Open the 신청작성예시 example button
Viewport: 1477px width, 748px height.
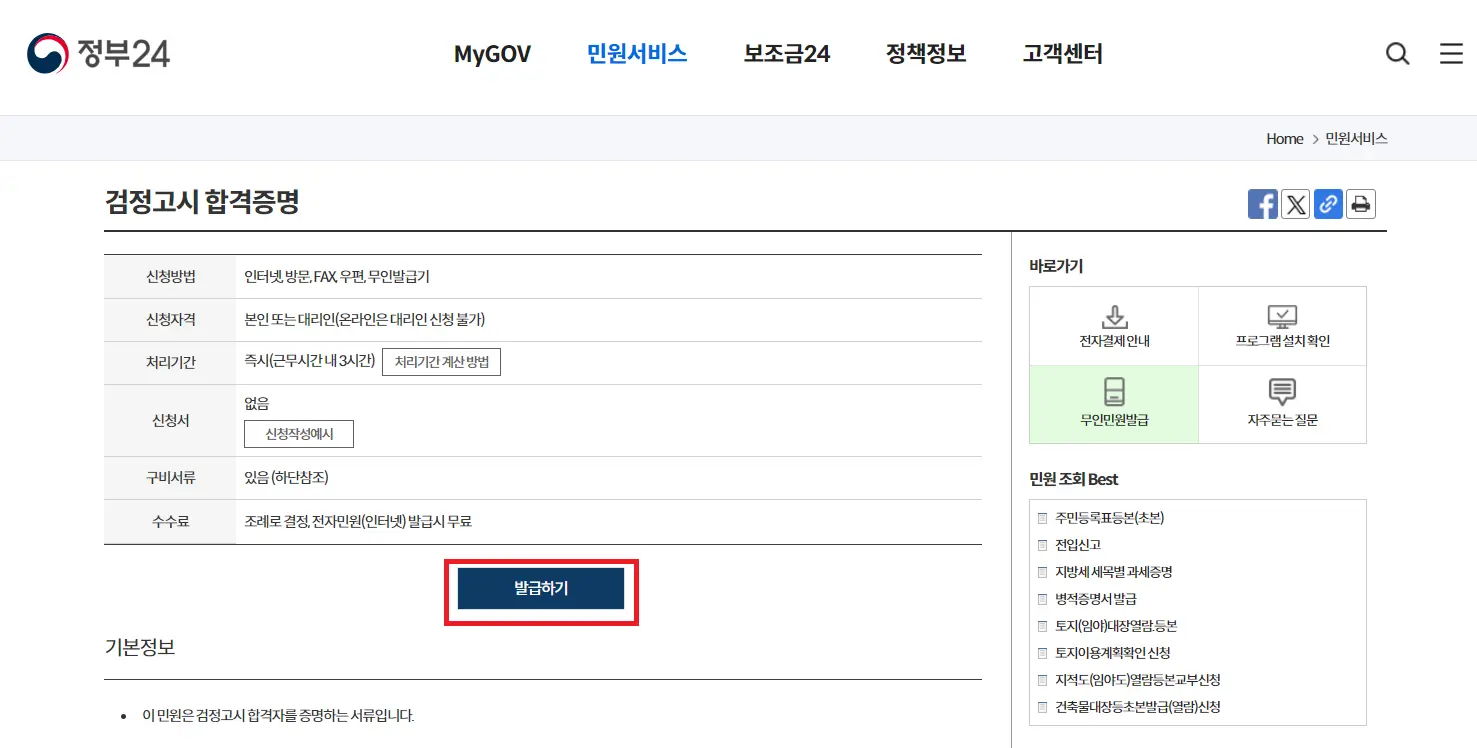pyautogui.click(x=298, y=434)
